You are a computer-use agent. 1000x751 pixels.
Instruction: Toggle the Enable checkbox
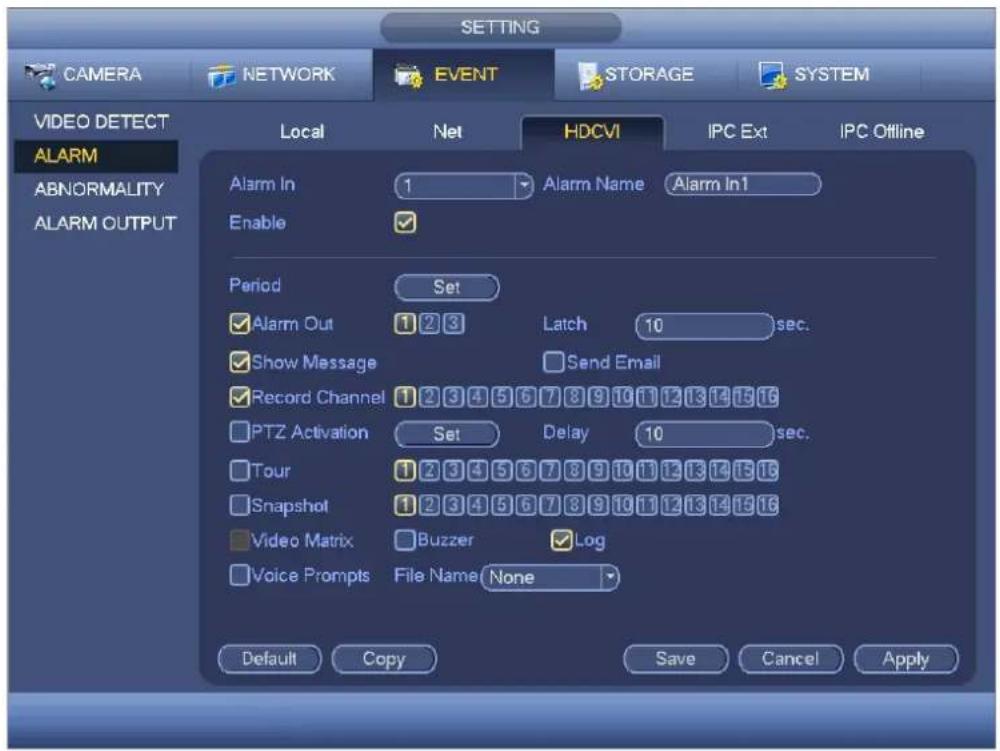(x=406, y=222)
